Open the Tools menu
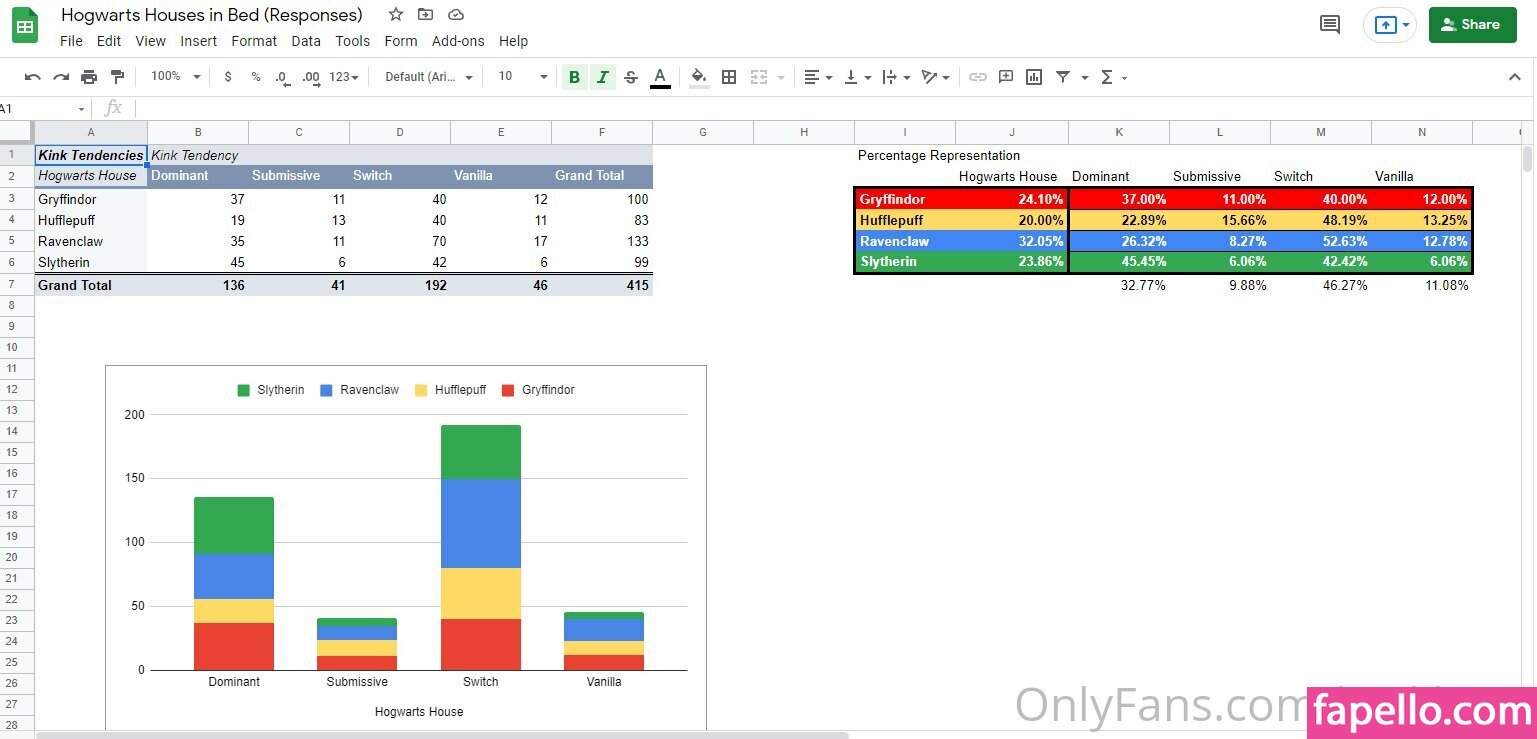 coord(352,41)
